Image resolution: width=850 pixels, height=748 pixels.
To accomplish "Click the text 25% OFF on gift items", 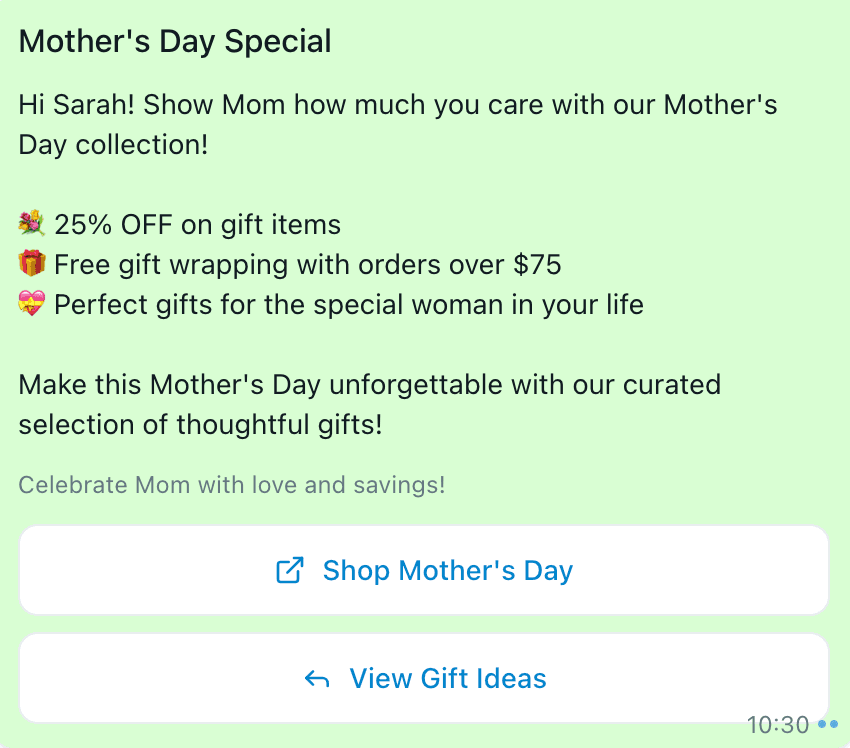I will 198,224.
